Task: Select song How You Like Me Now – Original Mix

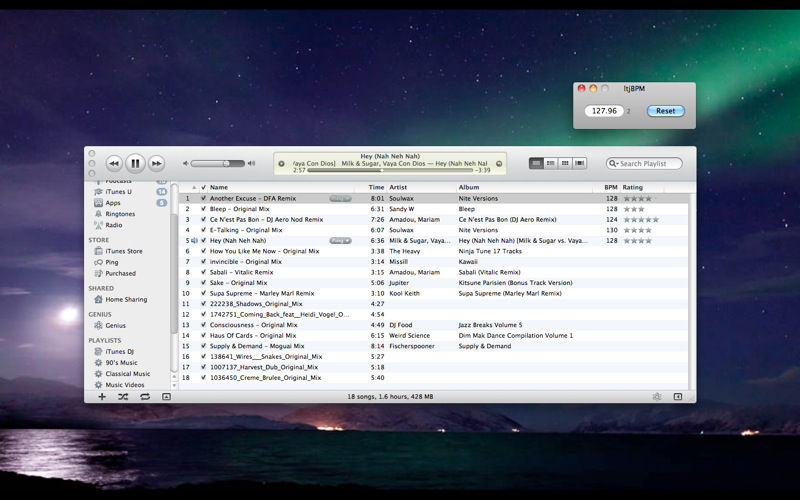Action: [x=264, y=252]
